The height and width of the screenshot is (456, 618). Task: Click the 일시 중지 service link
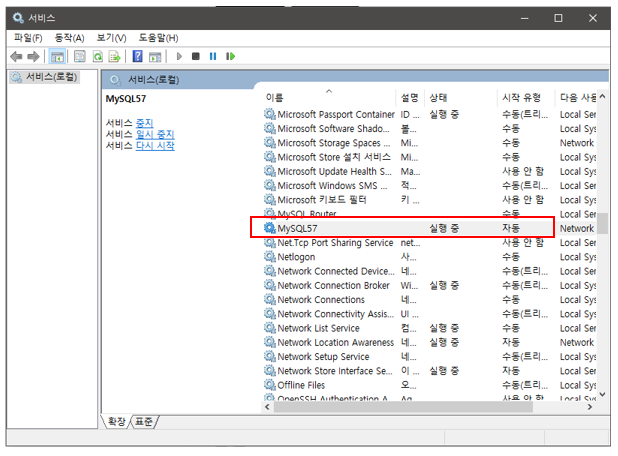pos(155,135)
